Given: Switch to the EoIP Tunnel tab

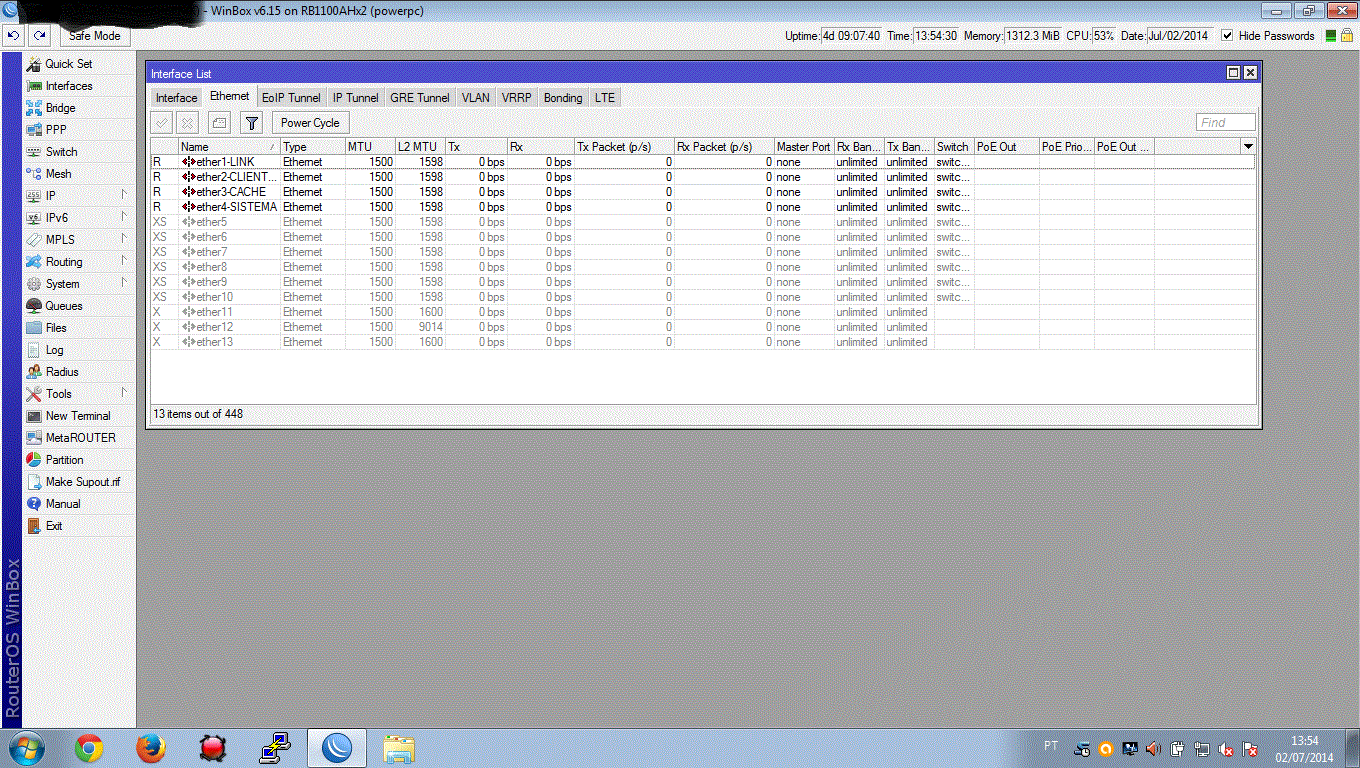Looking at the screenshot, I should [x=291, y=98].
